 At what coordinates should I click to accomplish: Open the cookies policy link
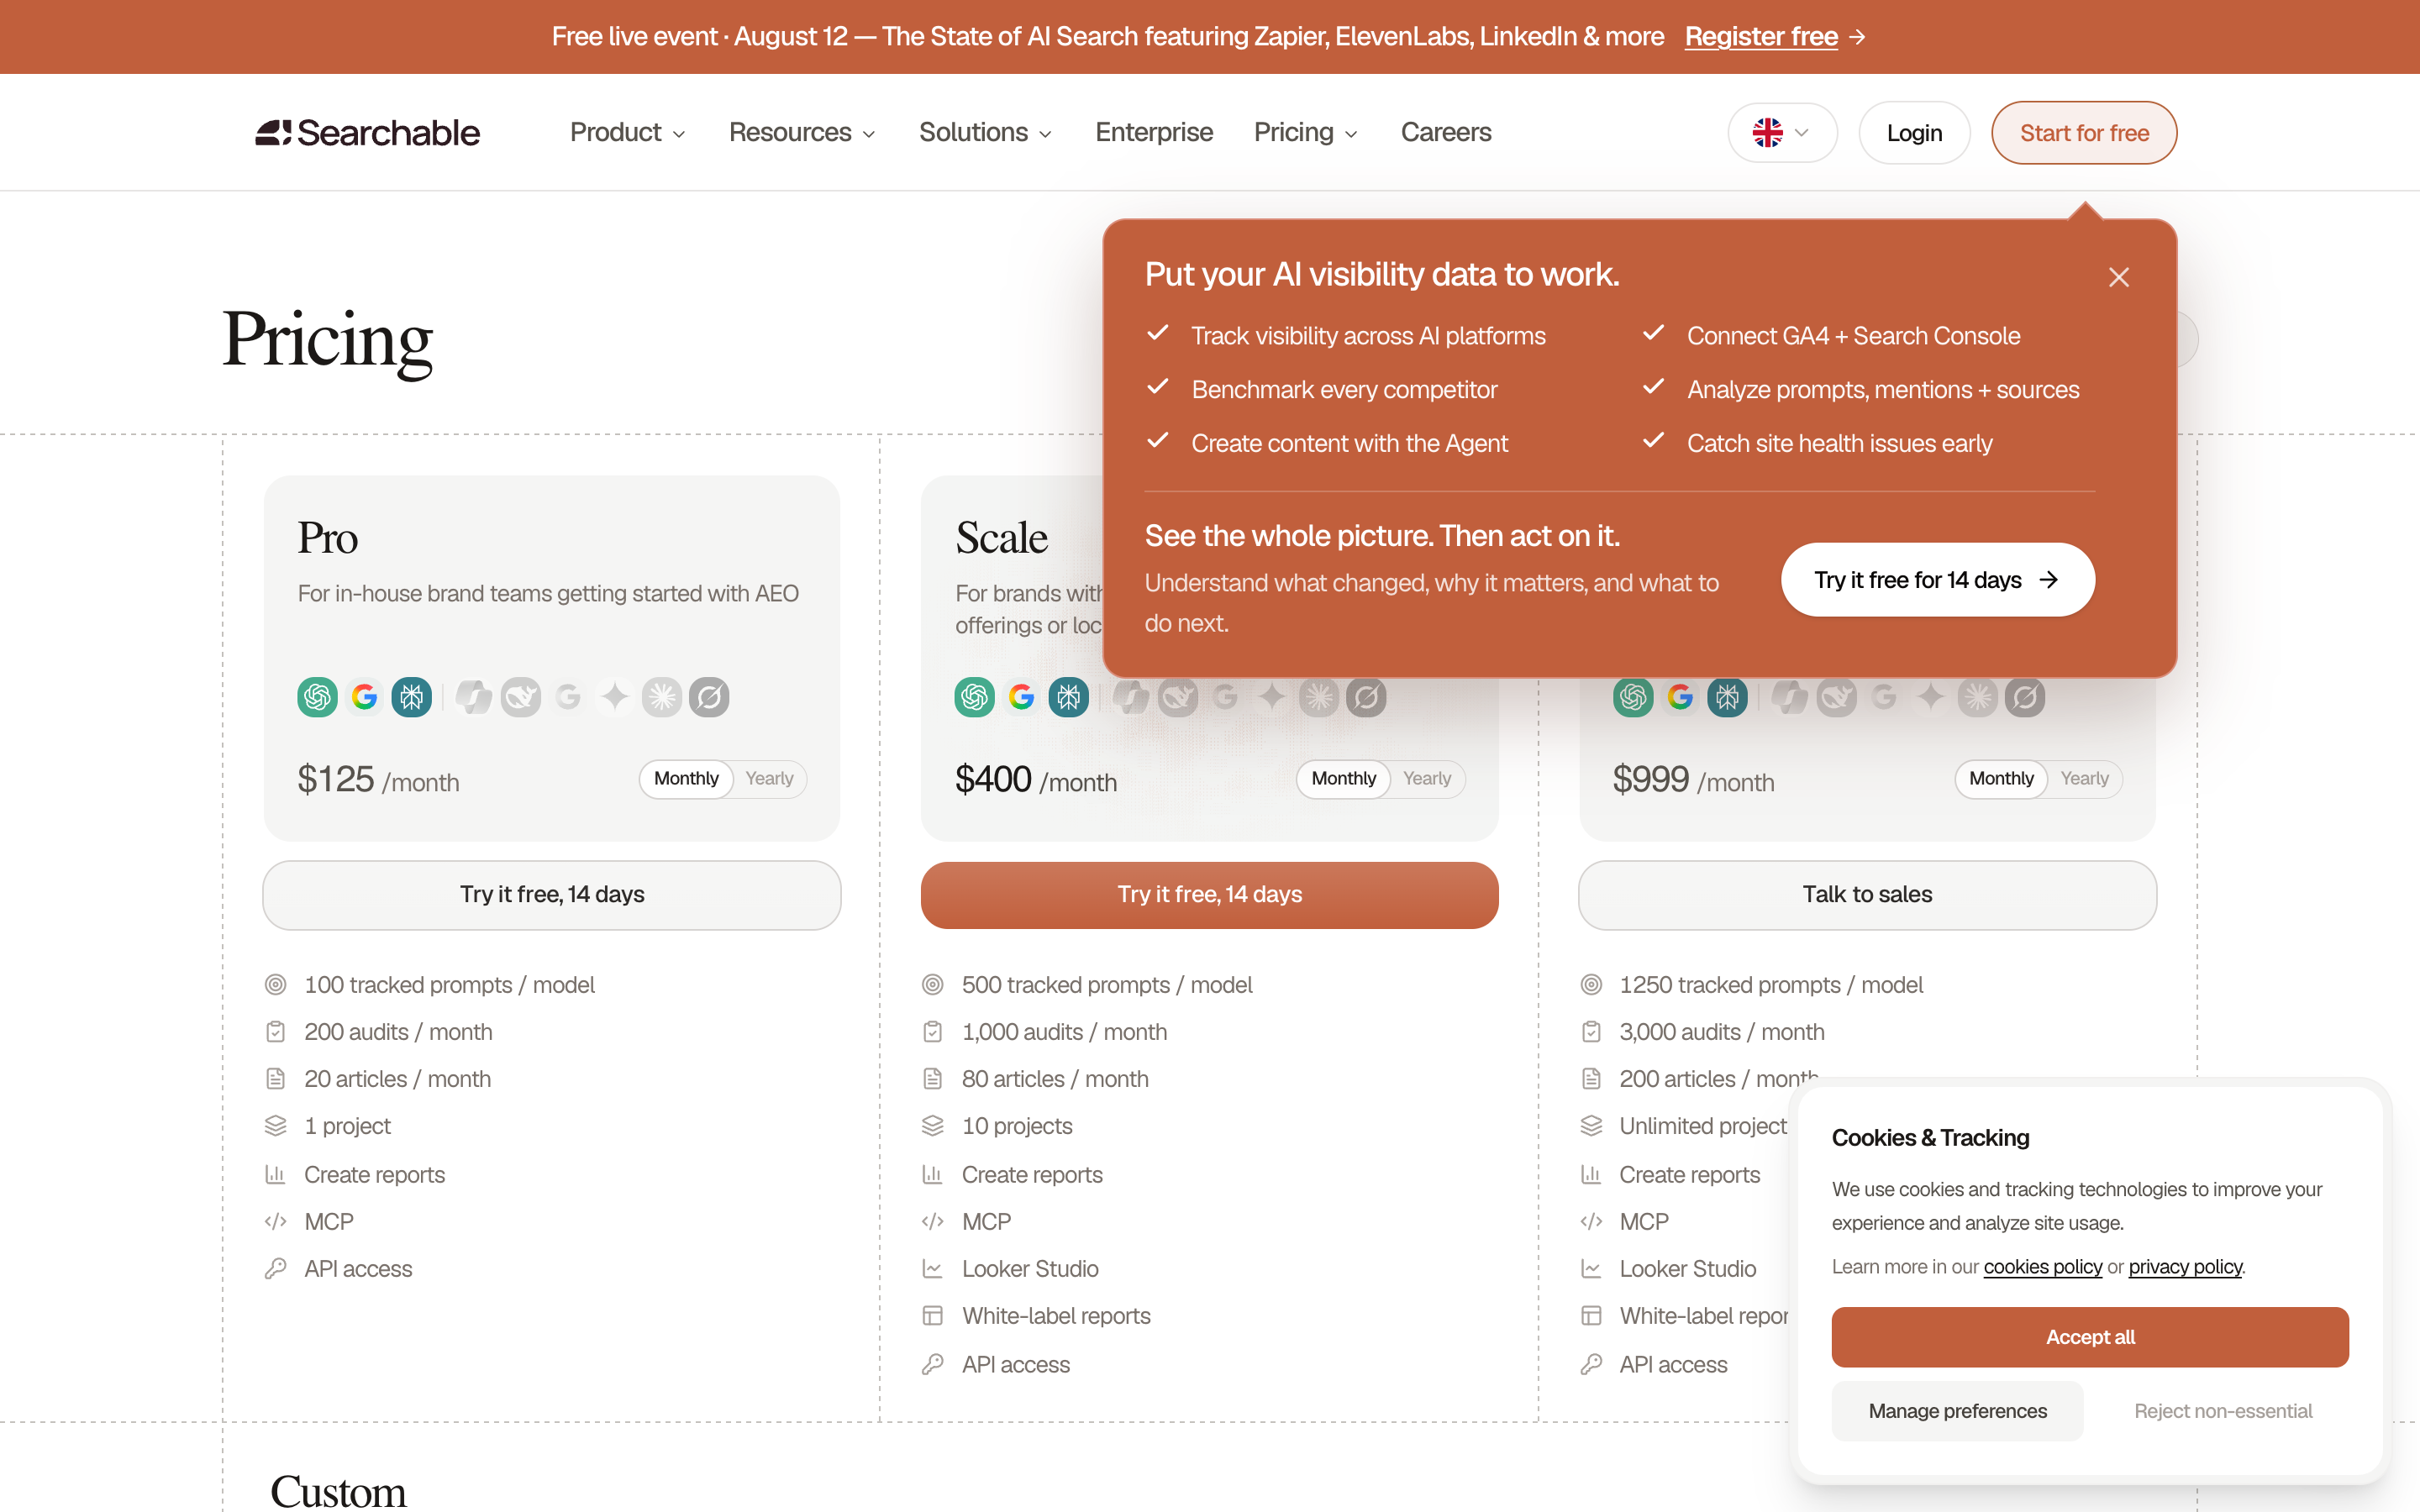point(2043,1267)
